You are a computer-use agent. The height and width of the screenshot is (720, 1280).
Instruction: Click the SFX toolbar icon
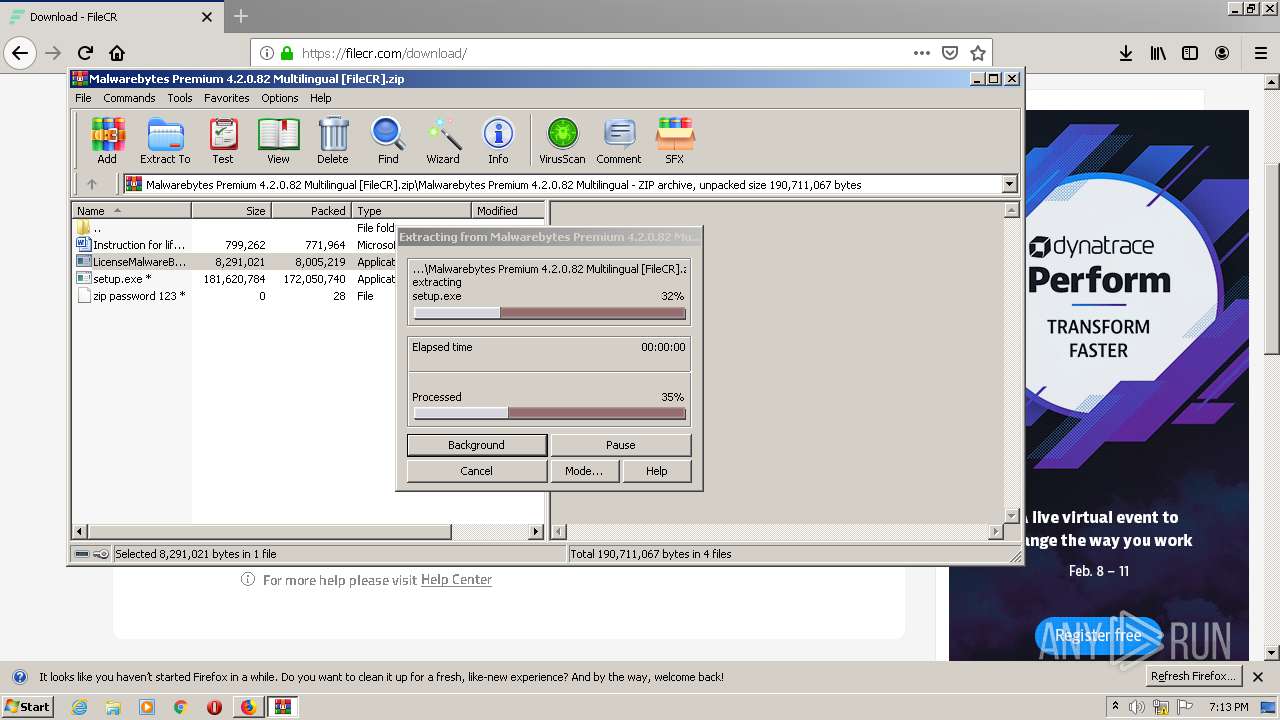[675, 140]
